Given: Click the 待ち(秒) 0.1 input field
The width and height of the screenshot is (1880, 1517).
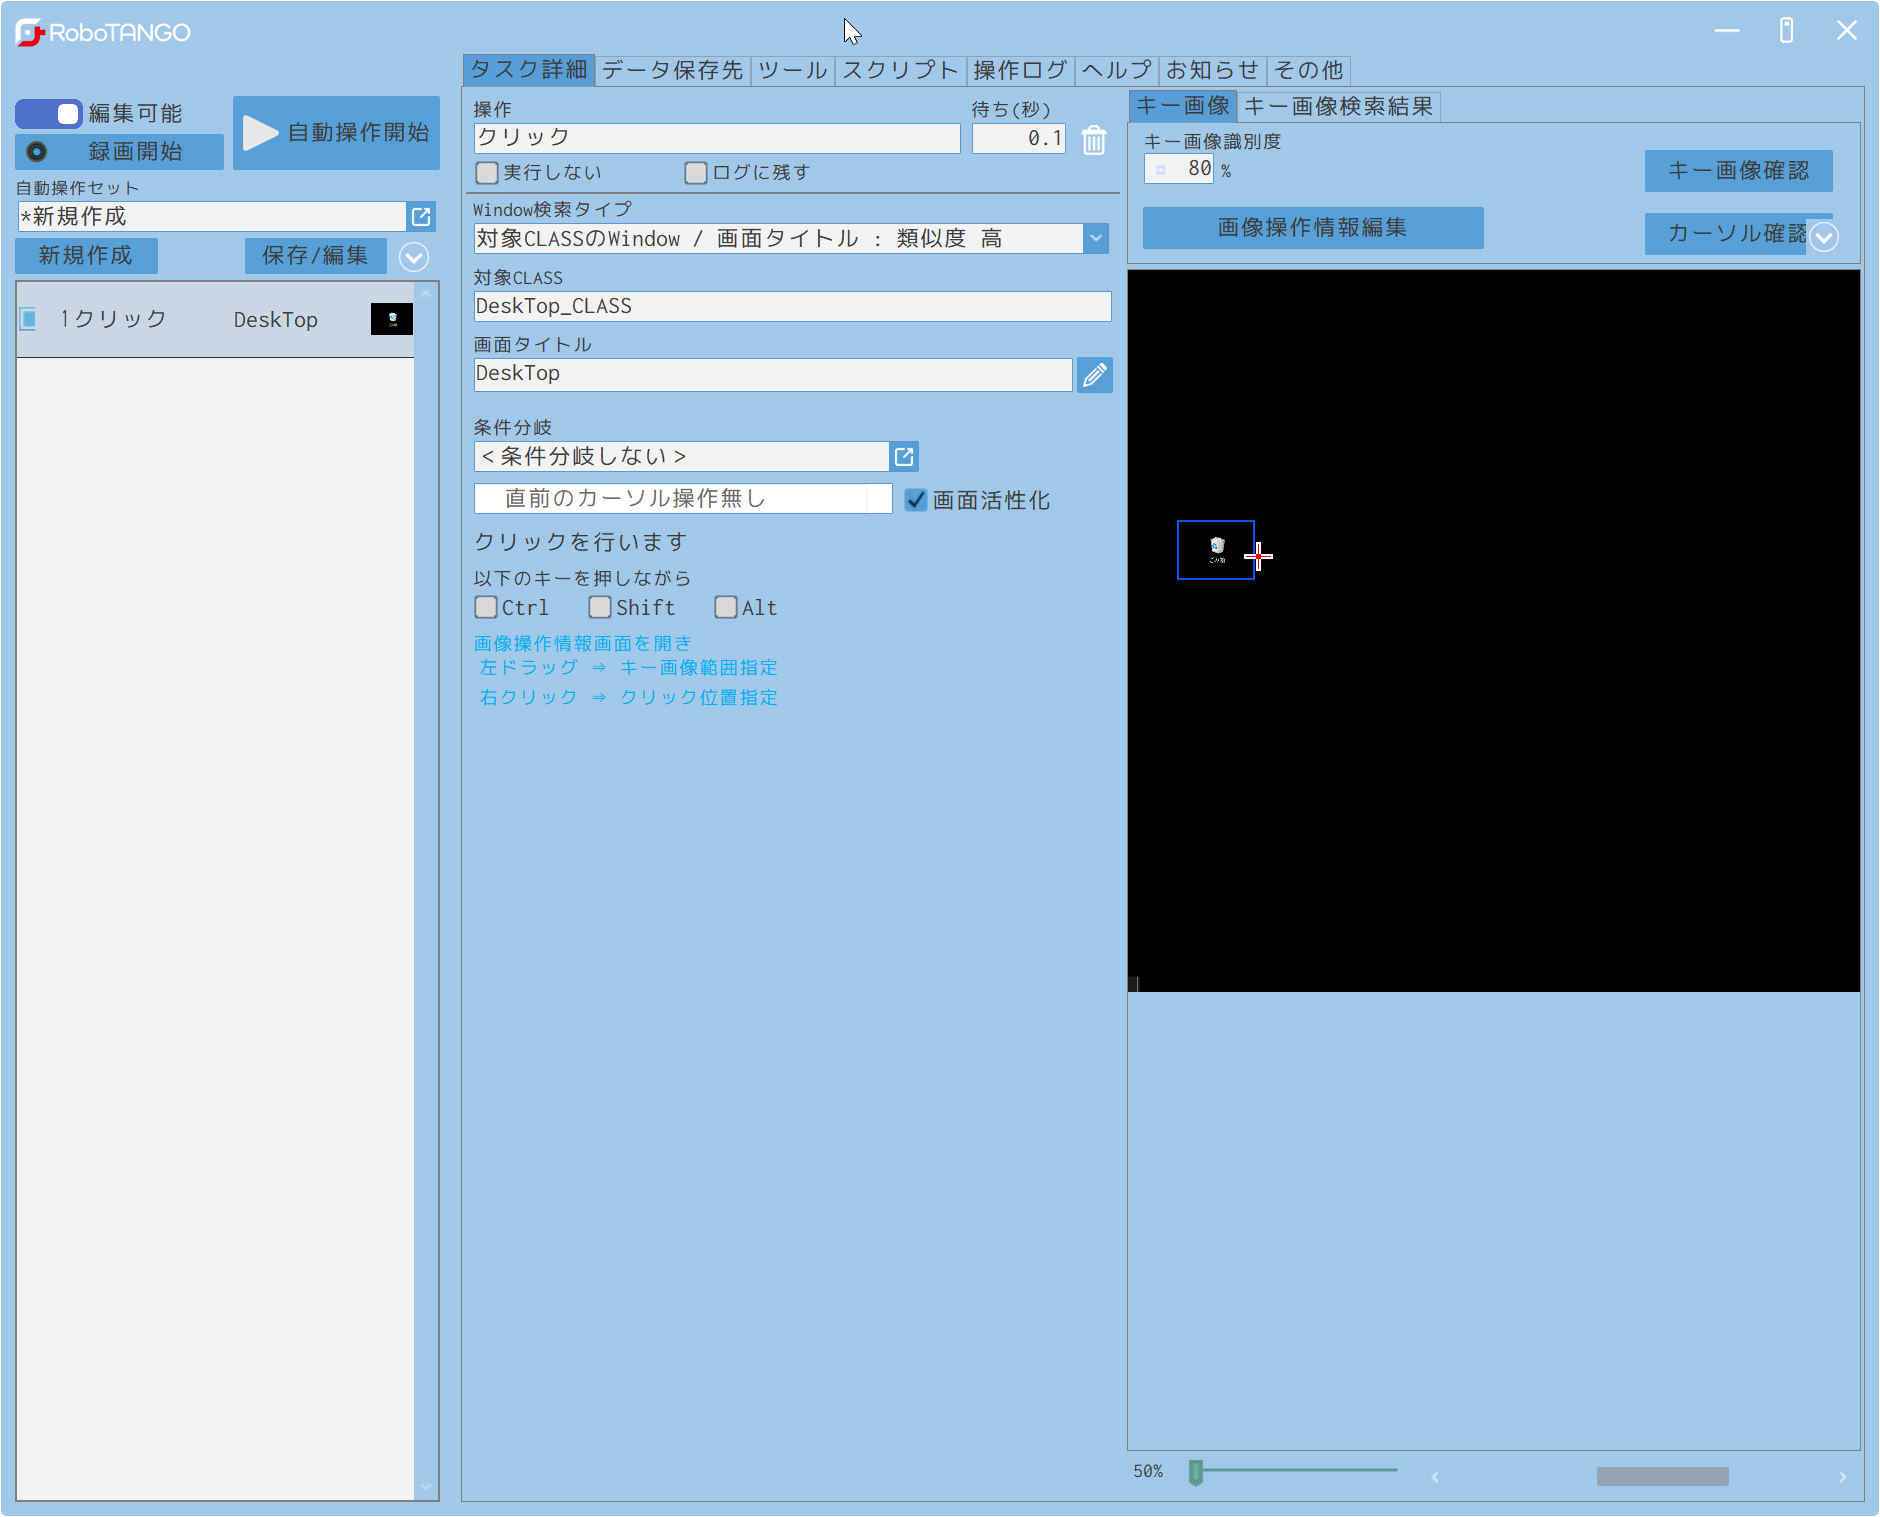Looking at the screenshot, I should [1018, 138].
